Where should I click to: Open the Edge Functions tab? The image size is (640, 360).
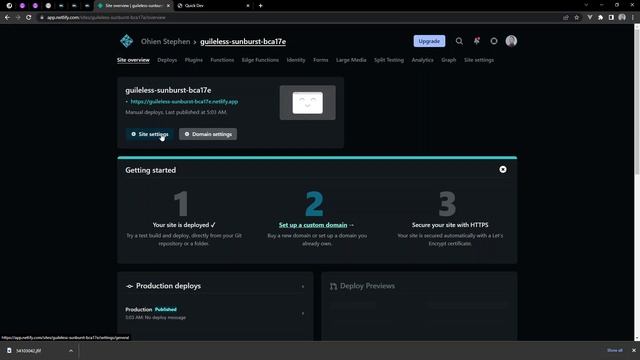click(260, 60)
